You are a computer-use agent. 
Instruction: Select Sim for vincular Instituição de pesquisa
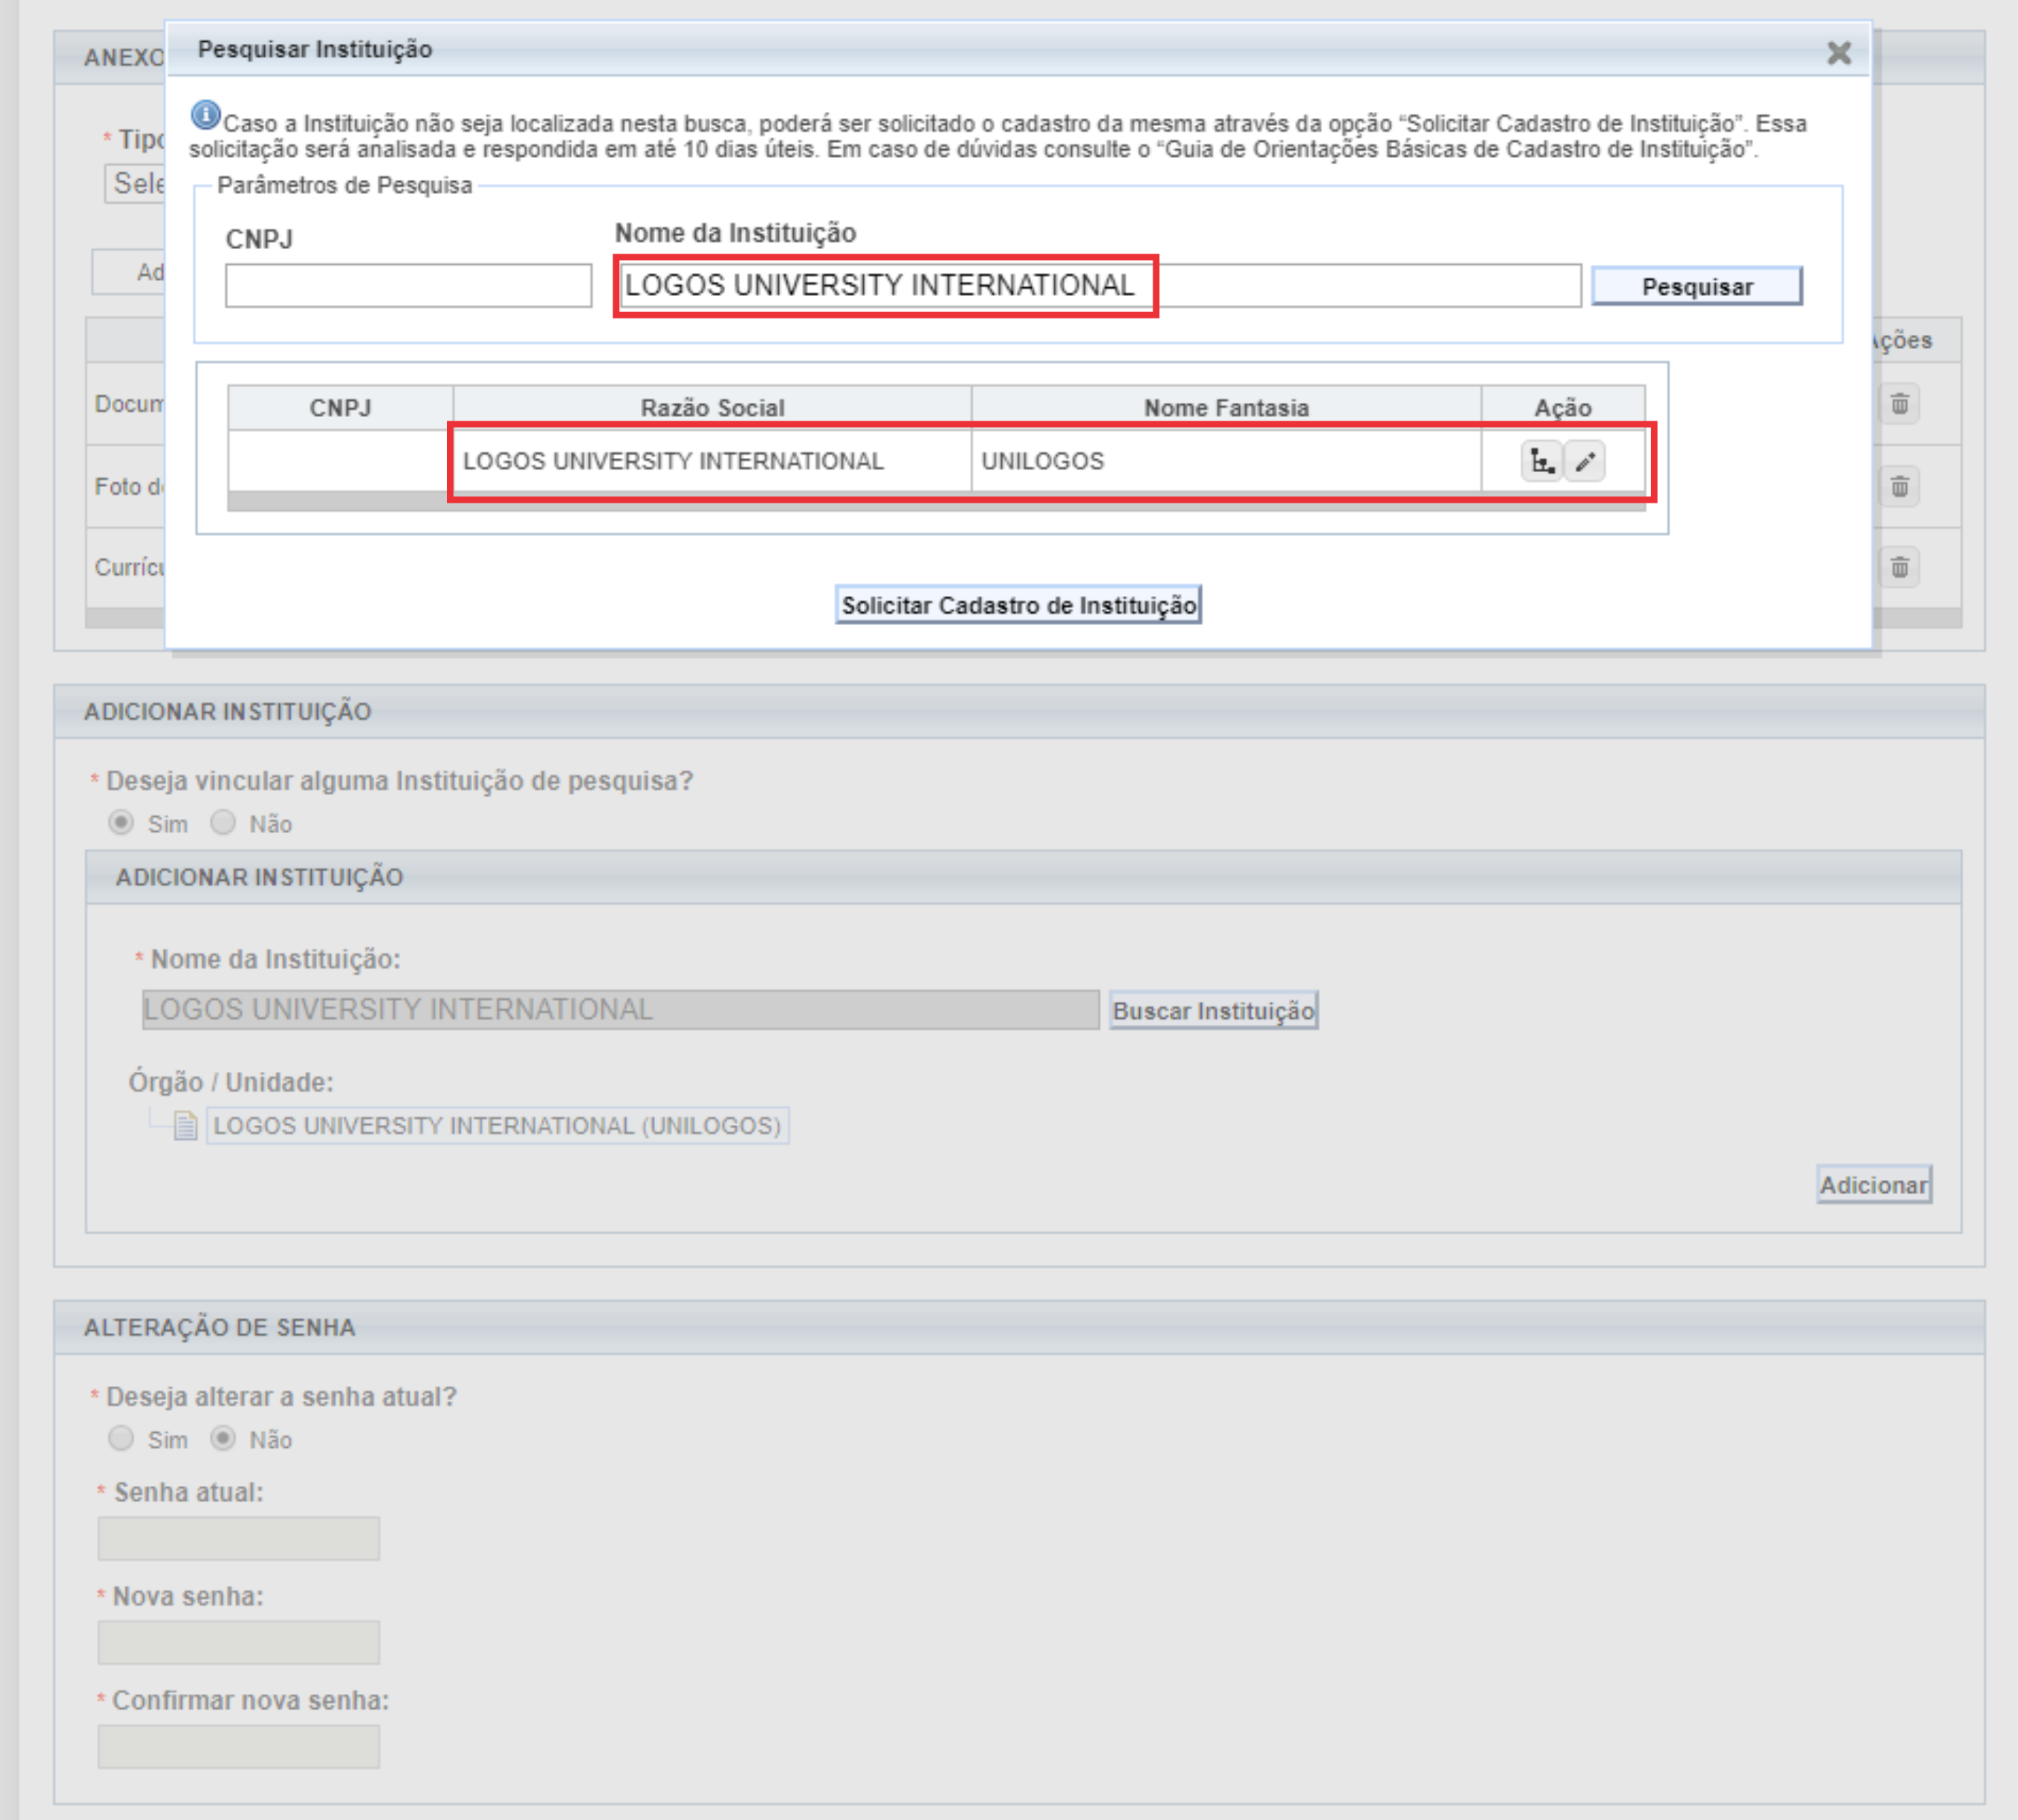coord(121,822)
